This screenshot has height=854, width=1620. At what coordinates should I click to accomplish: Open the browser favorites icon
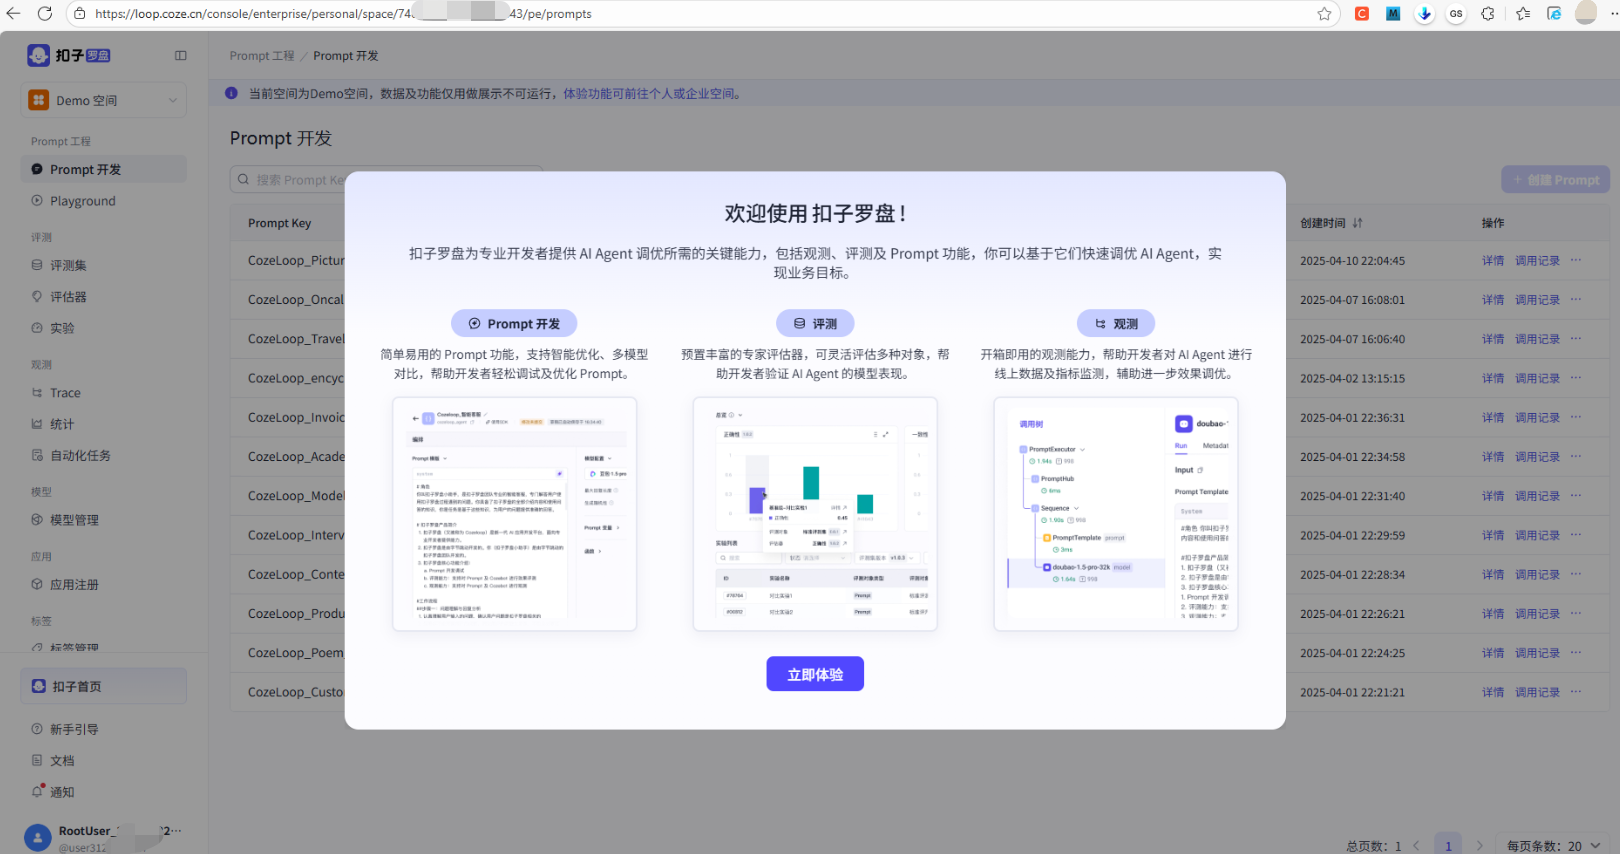pos(1522,13)
